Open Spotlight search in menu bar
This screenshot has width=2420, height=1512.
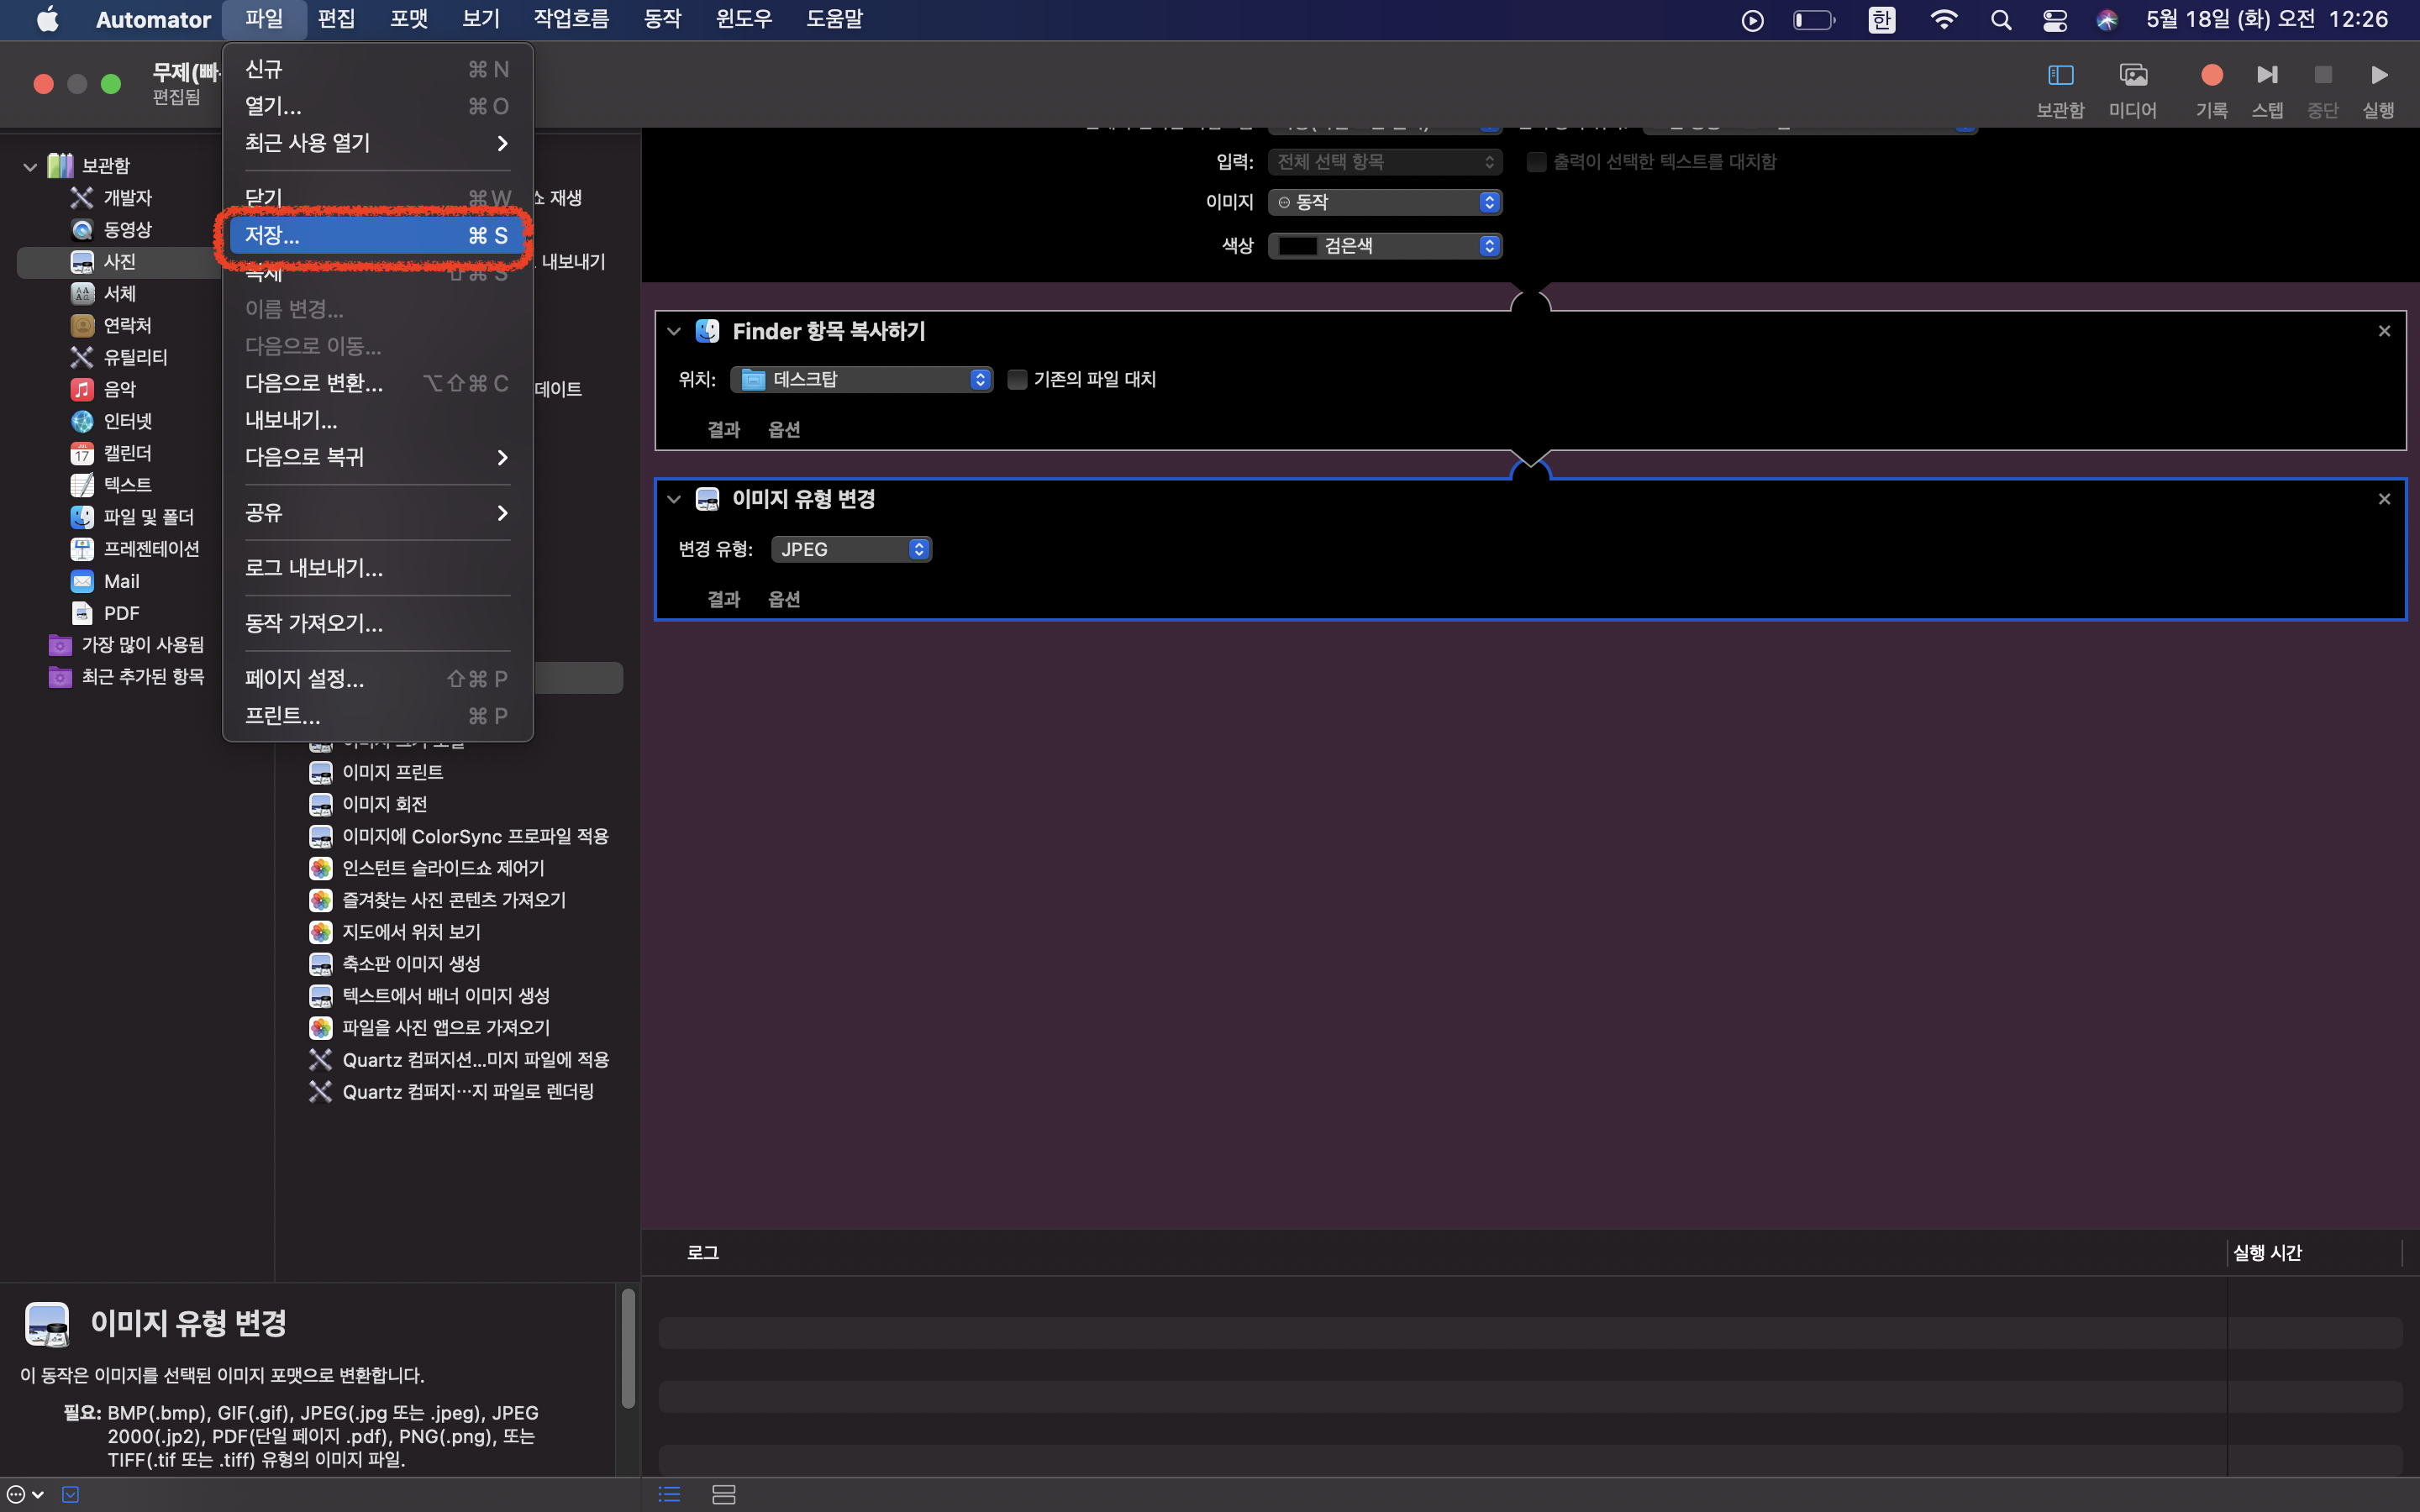[2000, 20]
